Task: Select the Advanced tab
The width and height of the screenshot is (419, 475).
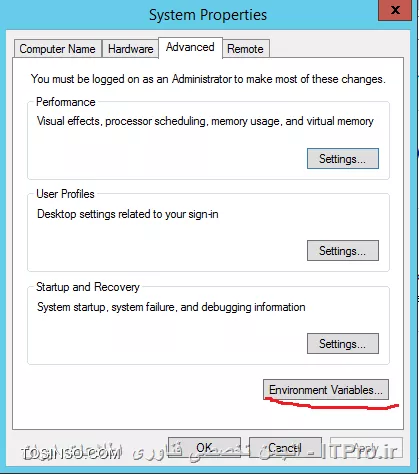Action: pos(190,48)
